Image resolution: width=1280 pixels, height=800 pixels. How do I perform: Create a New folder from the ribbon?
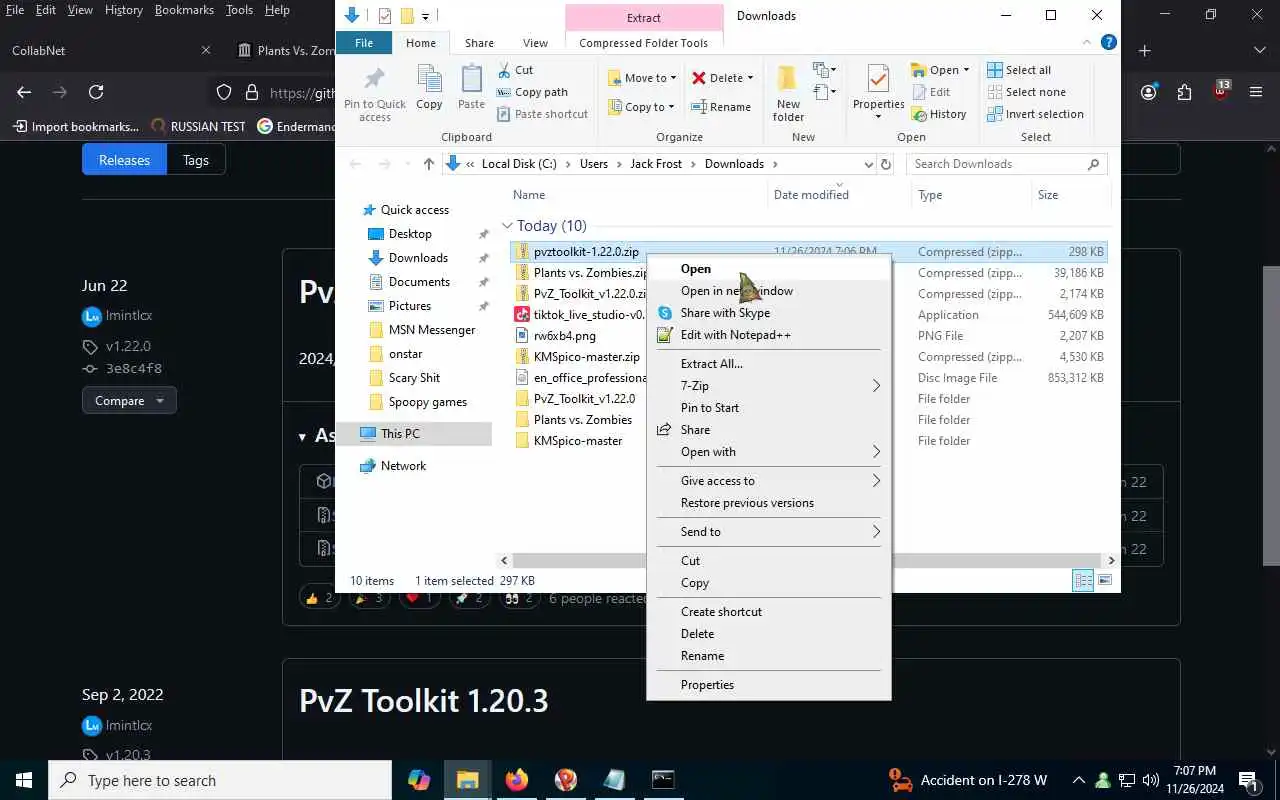click(x=788, y=94)
